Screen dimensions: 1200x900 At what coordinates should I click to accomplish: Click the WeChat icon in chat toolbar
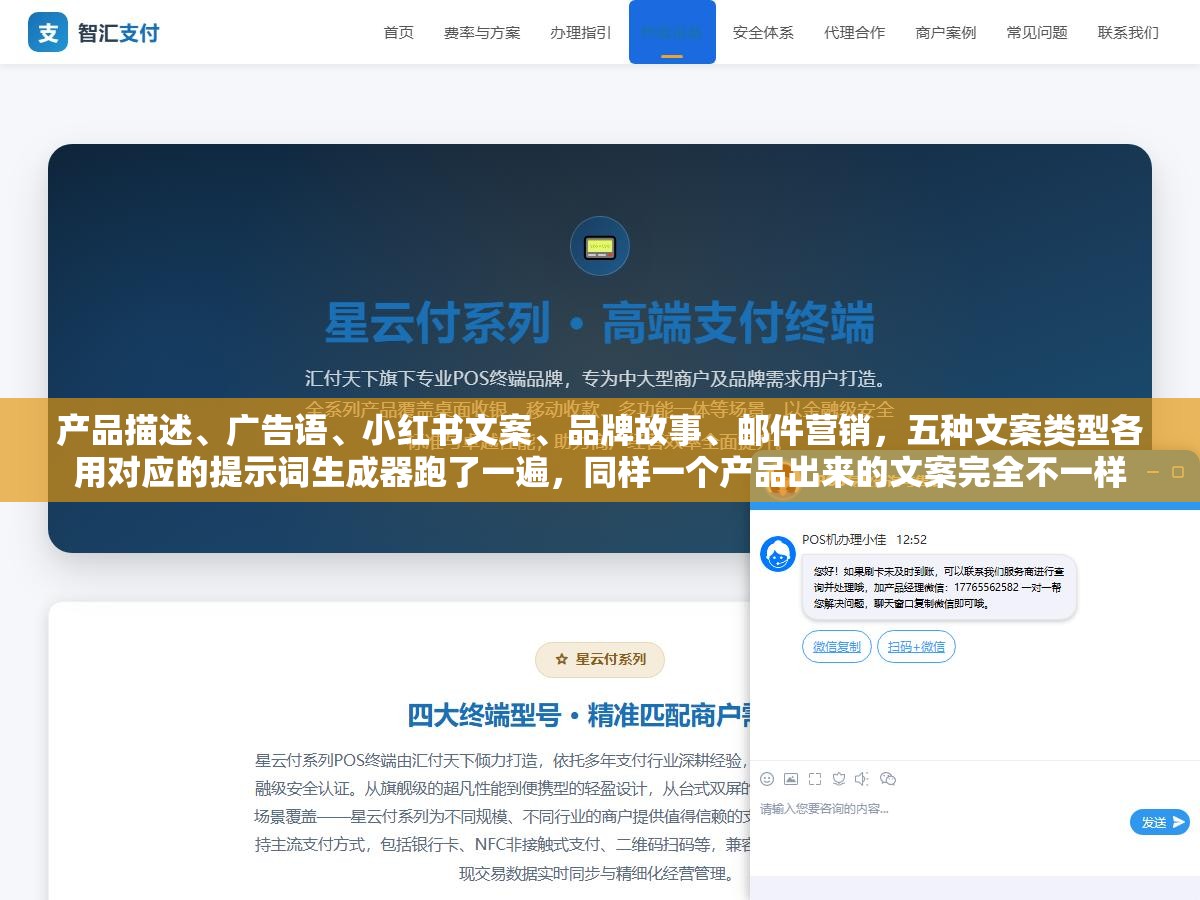888,779
